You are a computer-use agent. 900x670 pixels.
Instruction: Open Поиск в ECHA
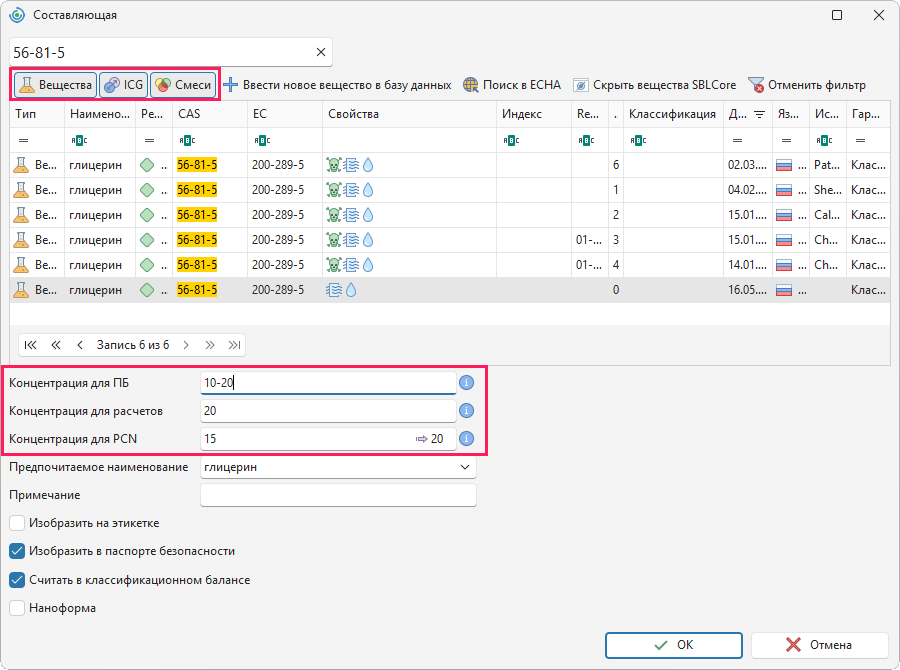point(512,85)
